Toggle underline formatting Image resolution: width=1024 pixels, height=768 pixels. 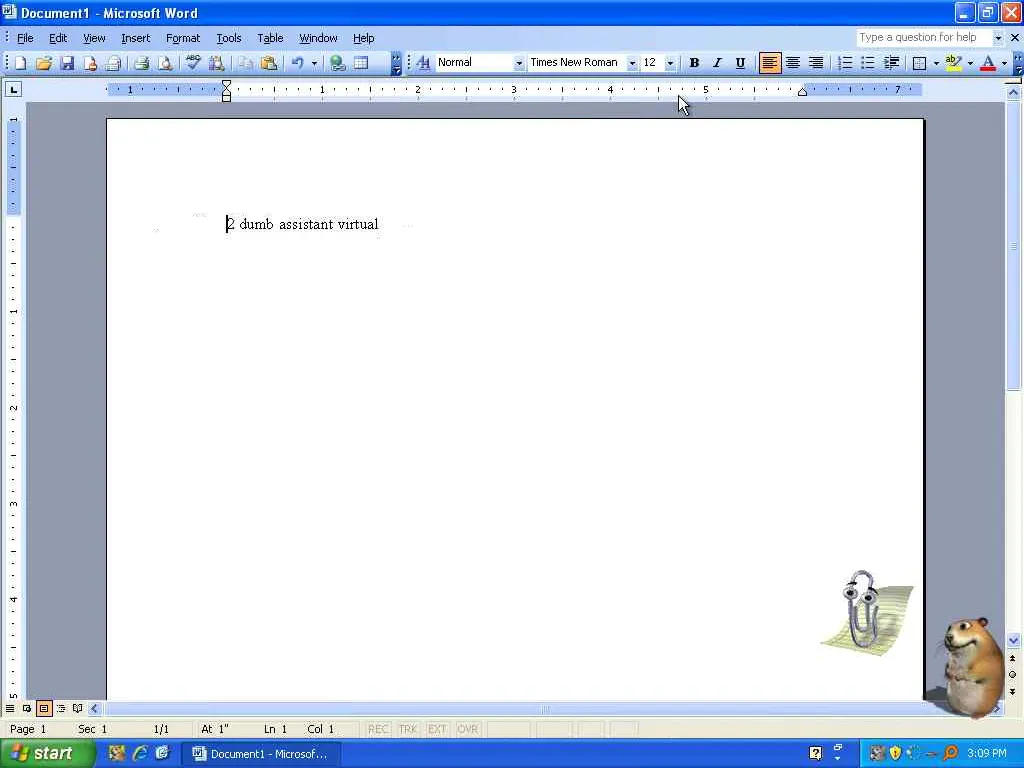coord(740,63)
